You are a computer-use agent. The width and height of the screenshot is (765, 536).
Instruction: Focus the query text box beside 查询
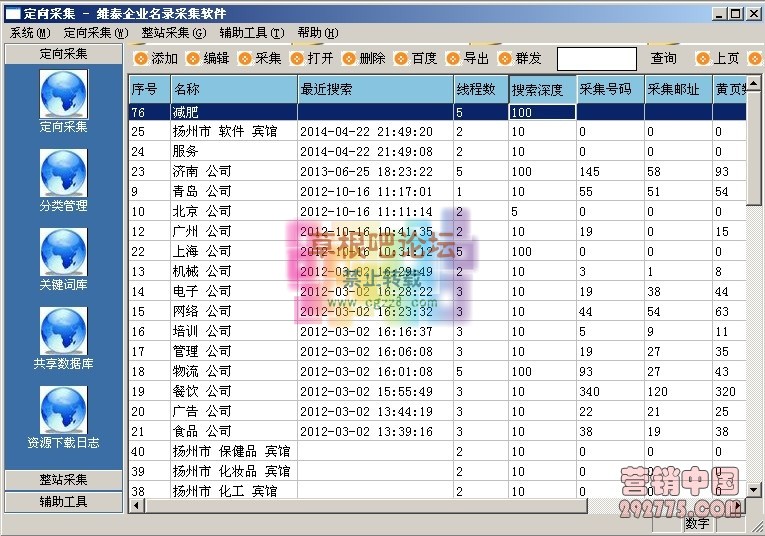pyautogui.click(x=597, y=59)
